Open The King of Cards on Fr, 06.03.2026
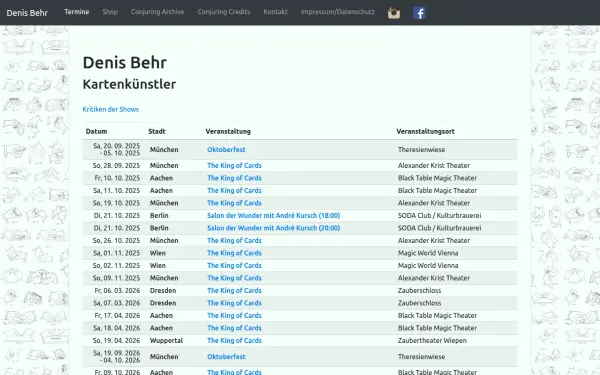Screen dimensions: 600x375 [x=234, y=290]
